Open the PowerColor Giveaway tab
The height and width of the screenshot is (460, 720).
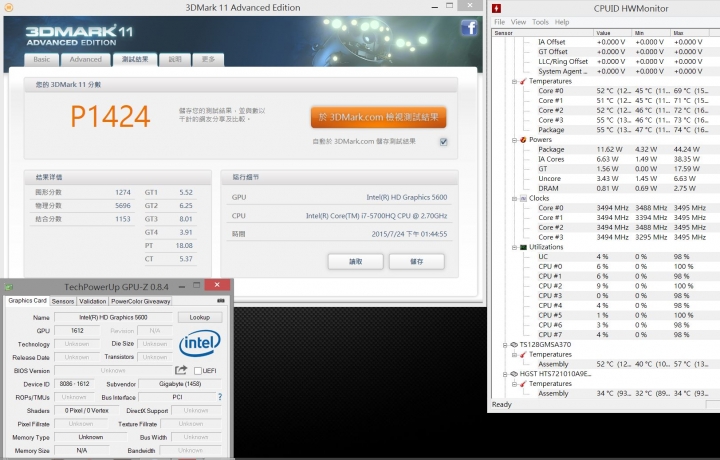click(141, 301)
